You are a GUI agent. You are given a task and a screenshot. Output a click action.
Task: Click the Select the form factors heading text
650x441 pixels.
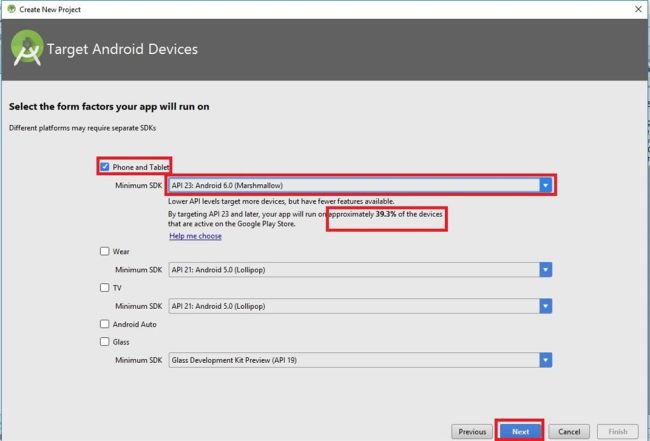tap(109, 107)
